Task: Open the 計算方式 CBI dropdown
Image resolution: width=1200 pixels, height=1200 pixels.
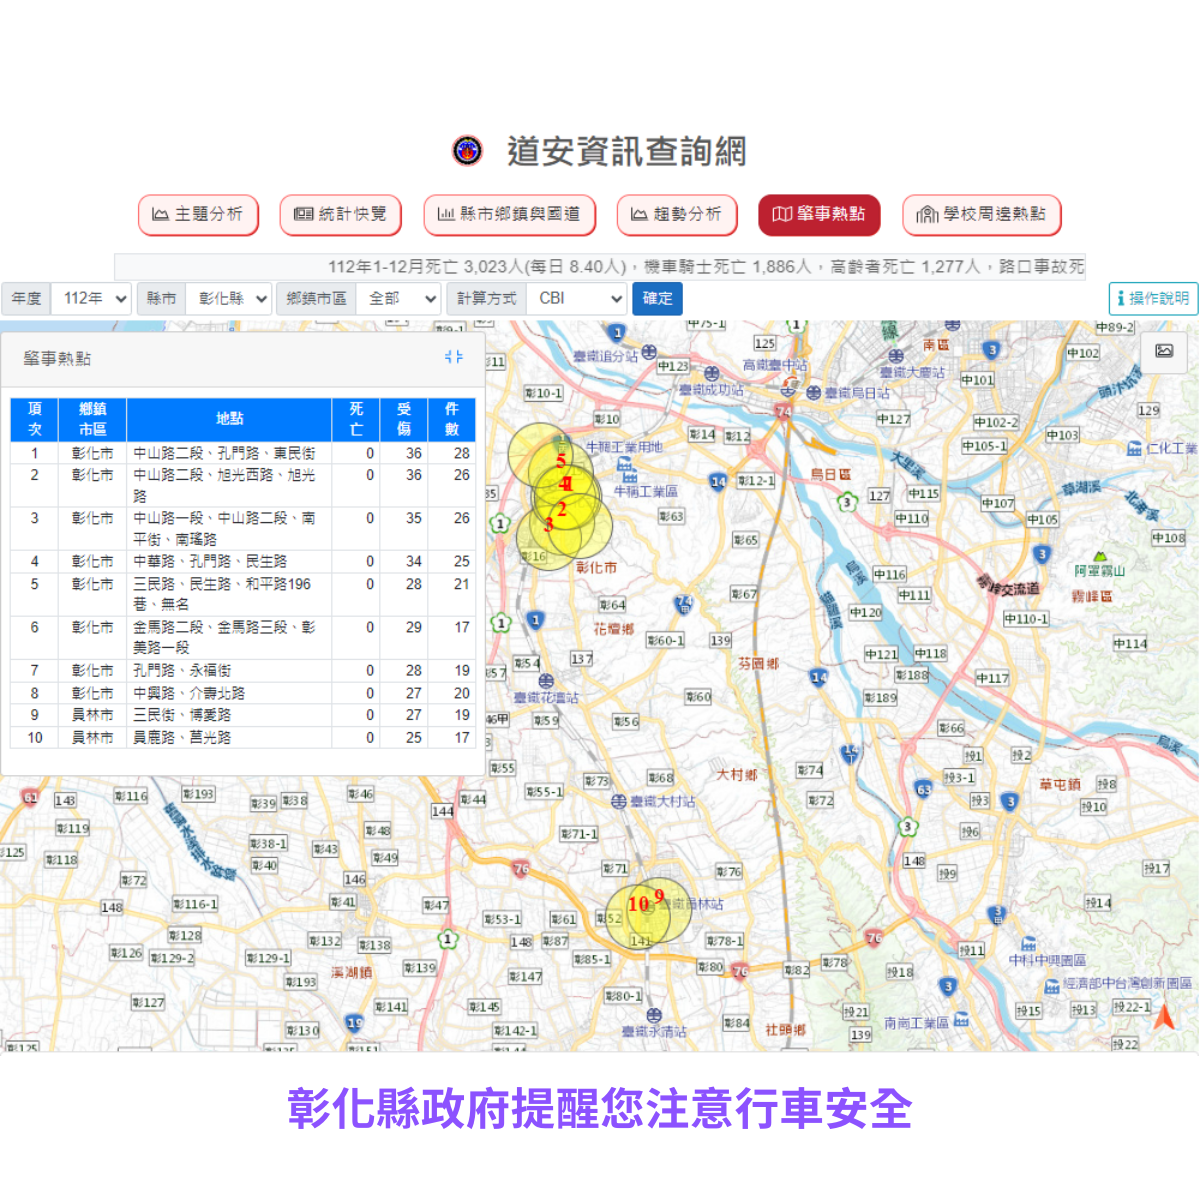Action: pos(577,298)
